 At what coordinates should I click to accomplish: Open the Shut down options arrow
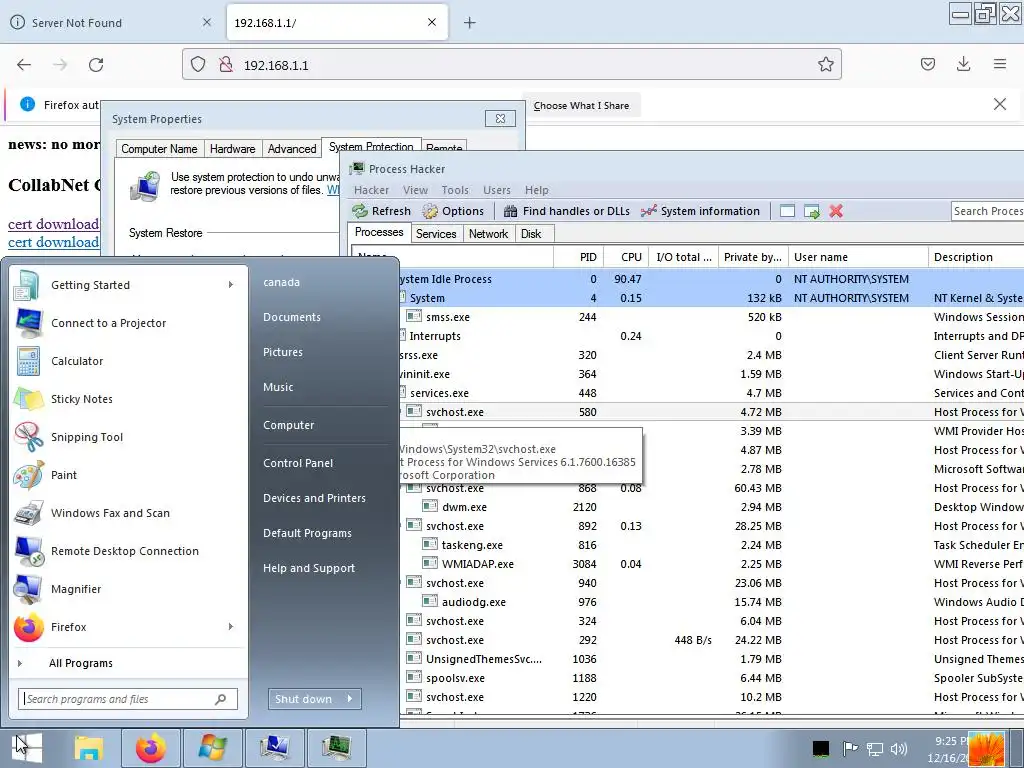[x=351, y=699]
